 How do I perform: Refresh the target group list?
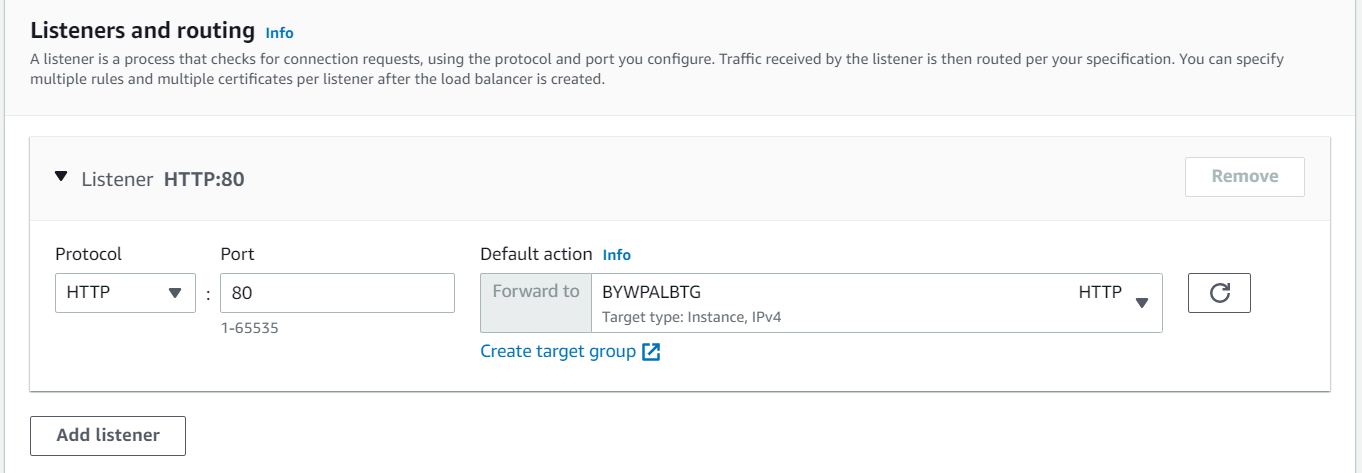tap(1219, 293)
